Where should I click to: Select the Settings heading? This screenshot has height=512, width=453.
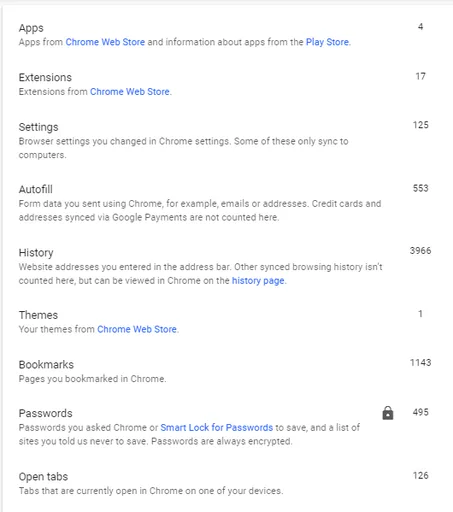[x=38, y=127]
